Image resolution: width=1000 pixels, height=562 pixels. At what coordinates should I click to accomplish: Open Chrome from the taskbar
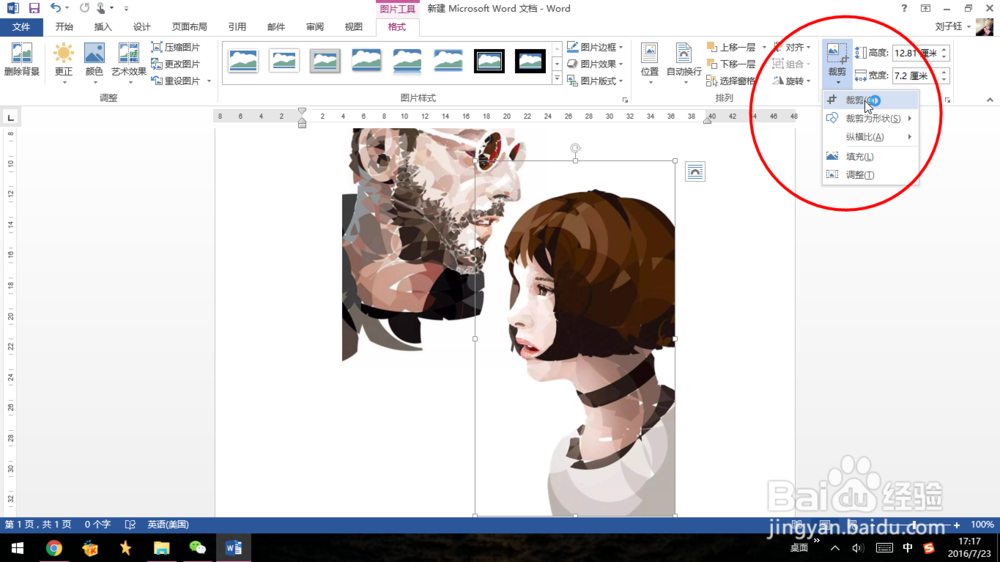pos(54,548)
